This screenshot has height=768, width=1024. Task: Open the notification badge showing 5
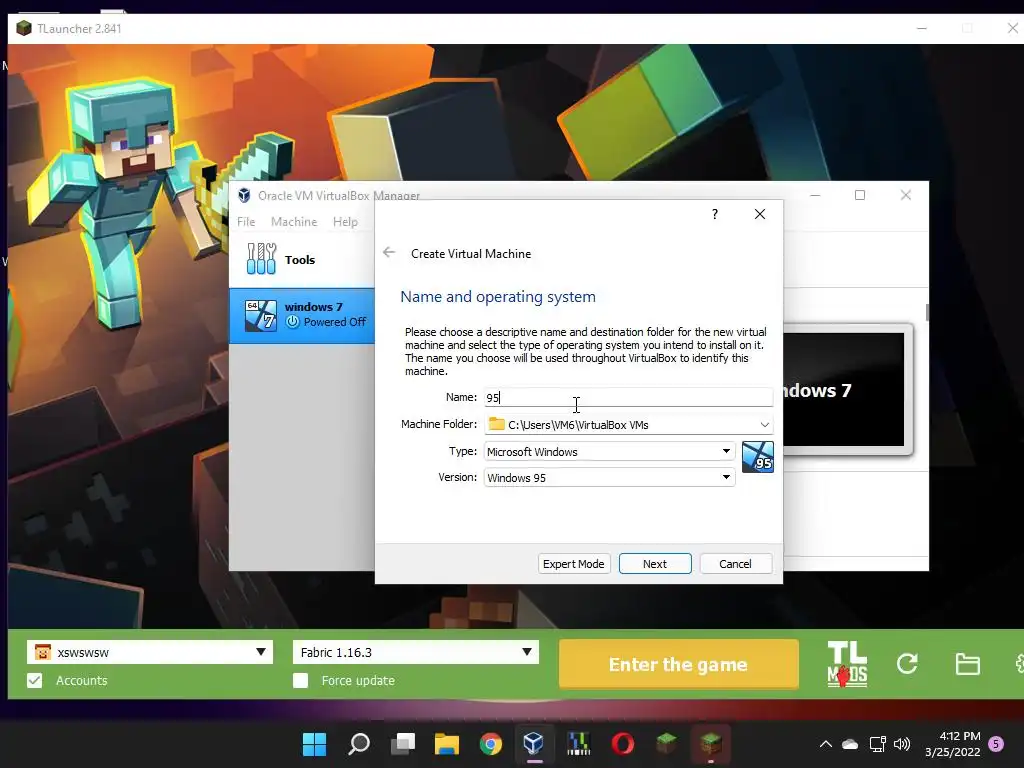(x=996, y=744)
